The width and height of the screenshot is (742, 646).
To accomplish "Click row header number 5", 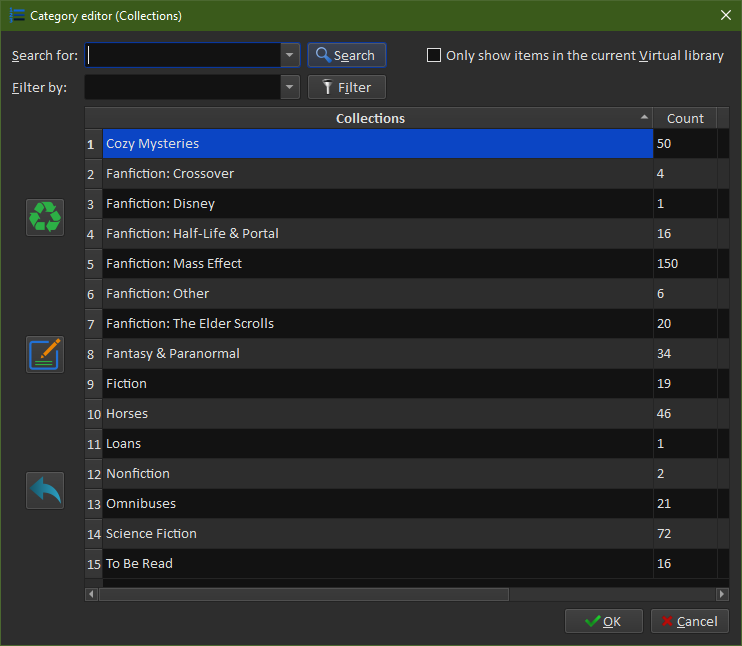I will (94, 264).
